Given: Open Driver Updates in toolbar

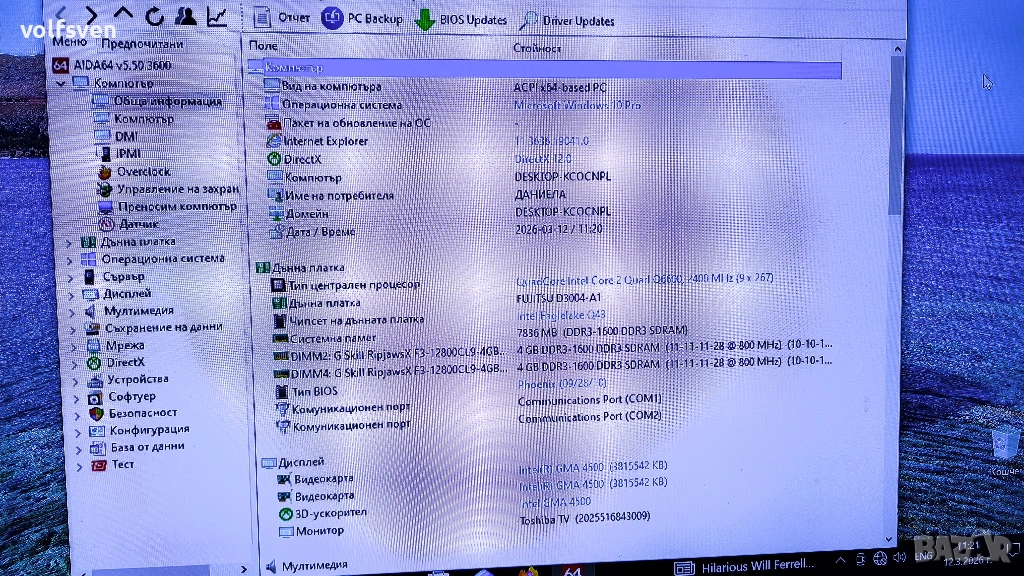Looking at the screenshot, I should click(x=566, y=21).
